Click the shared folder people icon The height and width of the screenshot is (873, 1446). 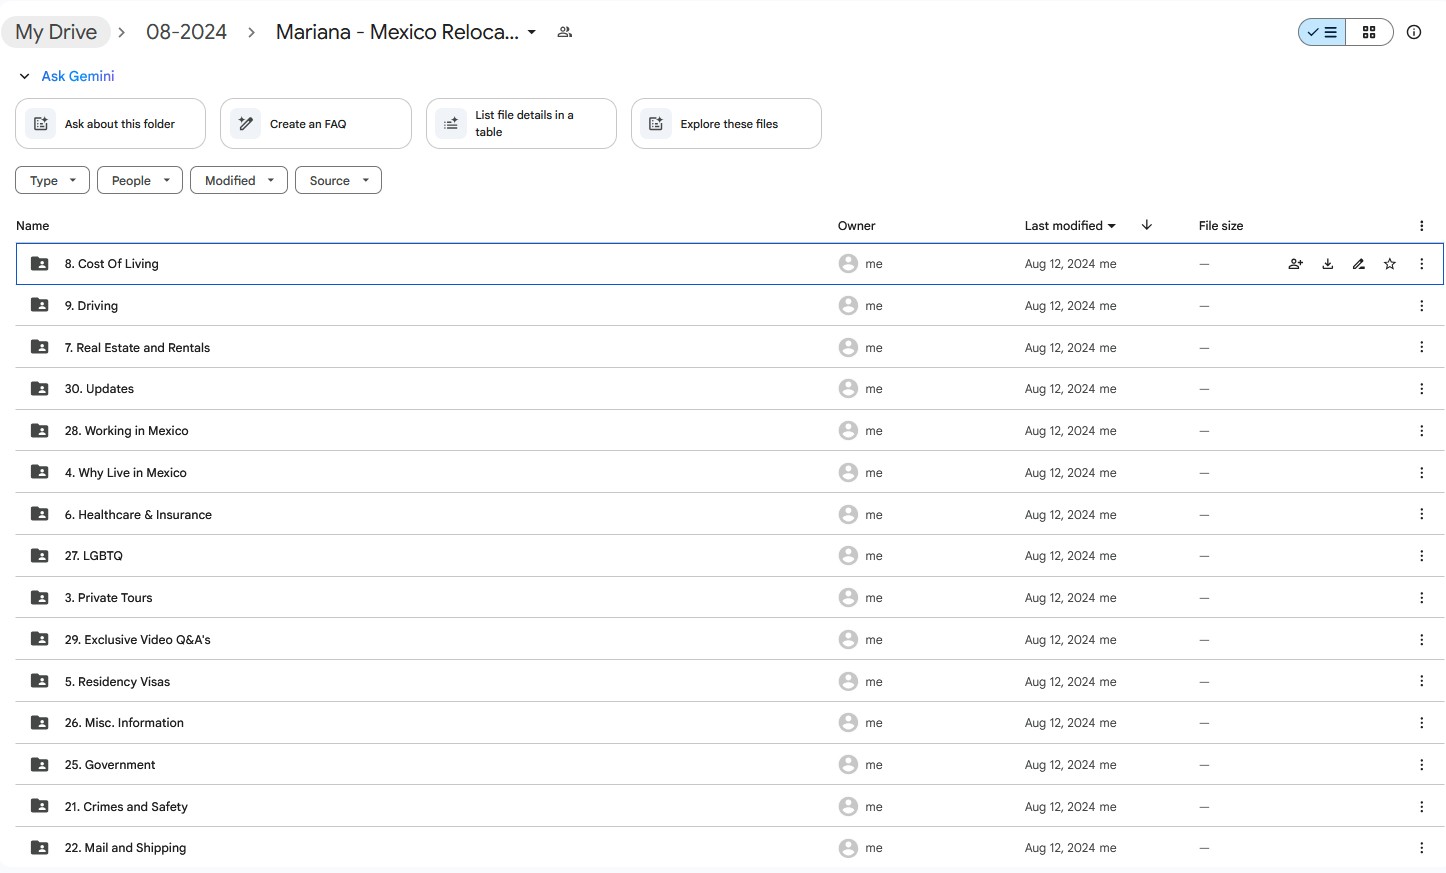click(x=565, y=32)
